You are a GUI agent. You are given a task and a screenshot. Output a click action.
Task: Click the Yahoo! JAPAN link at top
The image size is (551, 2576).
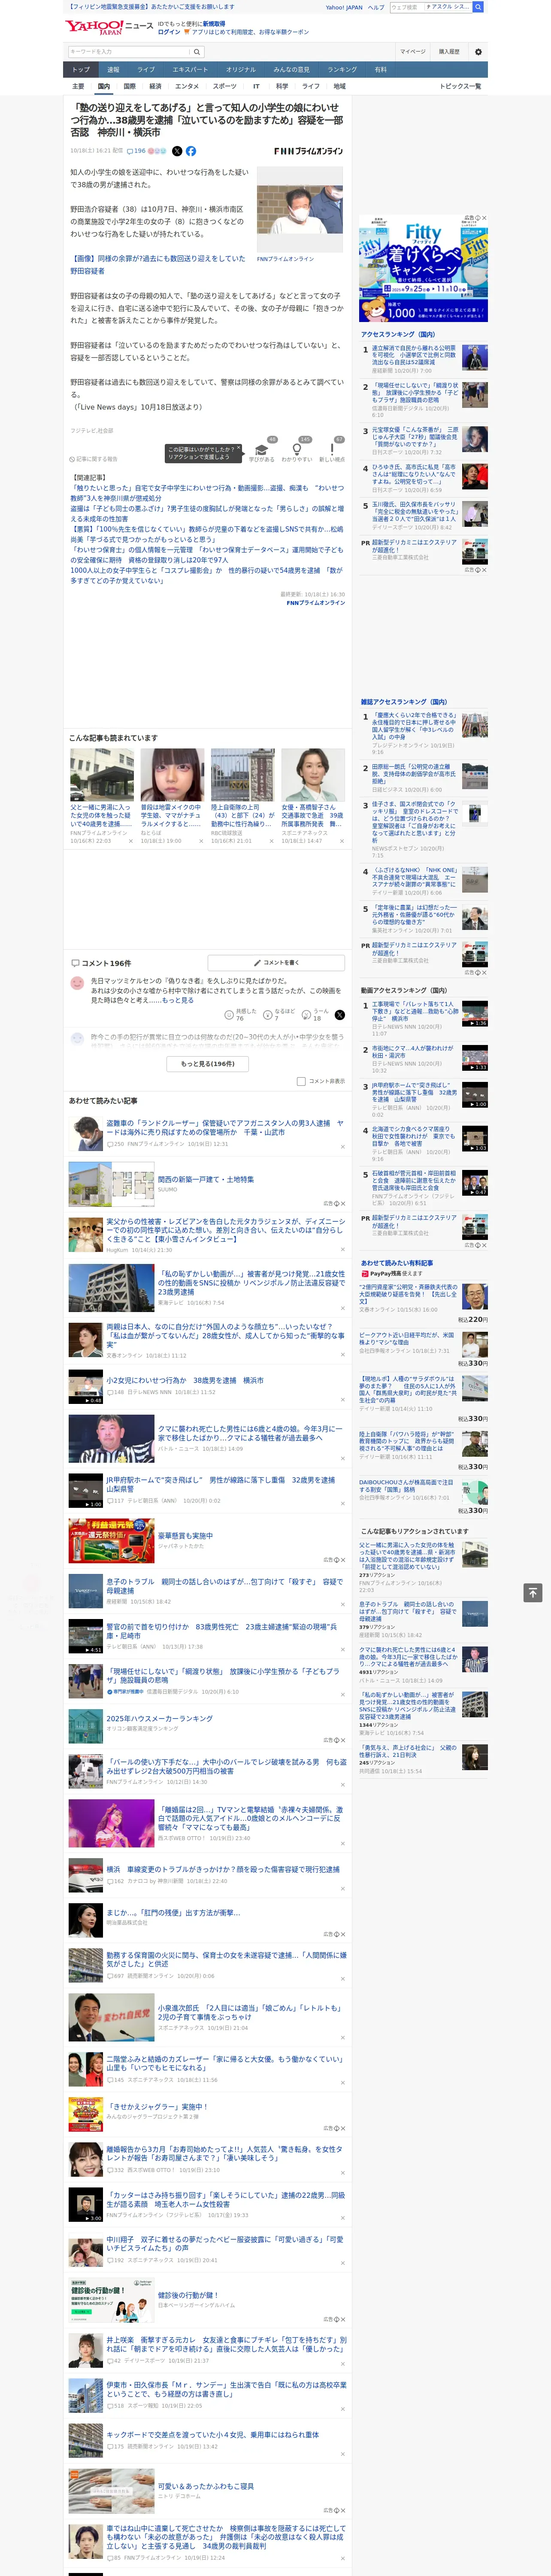click(344, 7)
